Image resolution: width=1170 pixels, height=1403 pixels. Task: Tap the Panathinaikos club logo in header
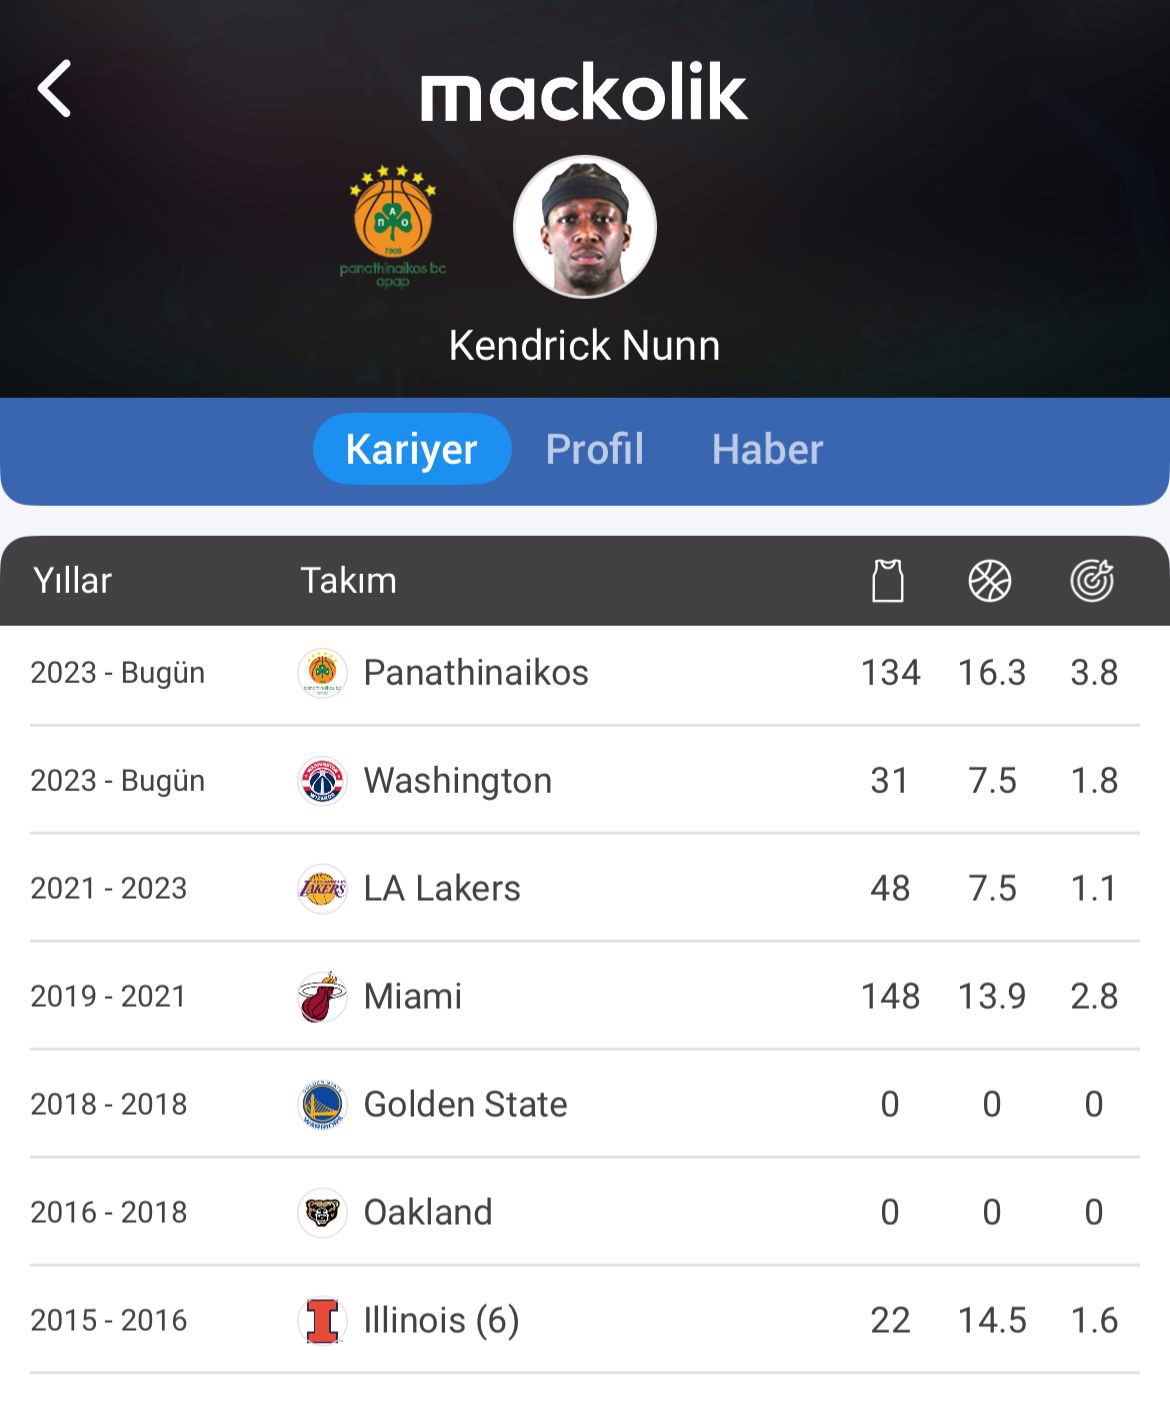[x=393, y=224]
